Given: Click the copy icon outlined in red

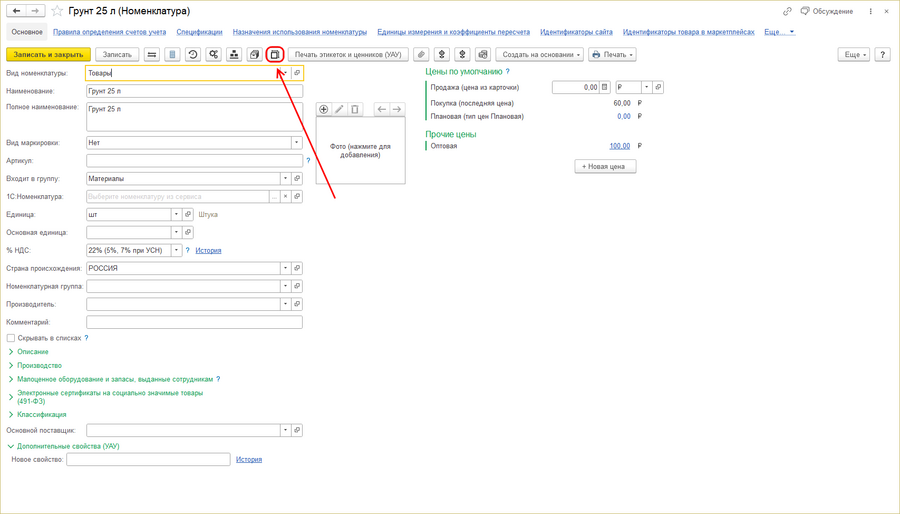Looking at the screenshot, I should pos(275,54).
